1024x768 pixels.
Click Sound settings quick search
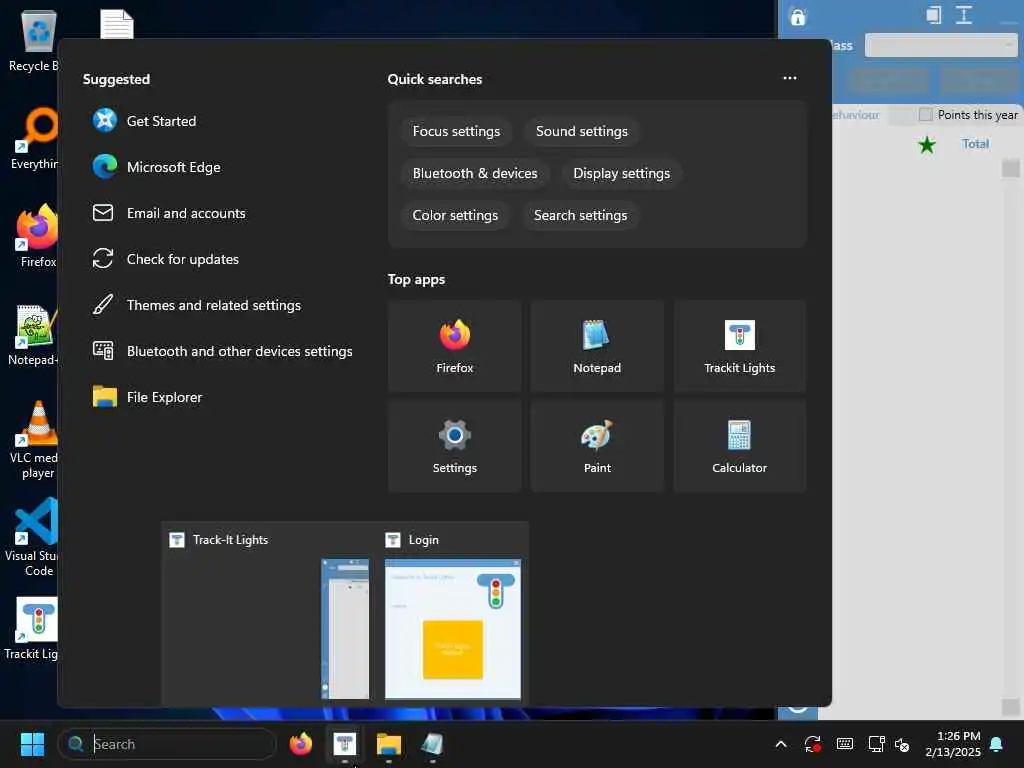pos(582,131)
